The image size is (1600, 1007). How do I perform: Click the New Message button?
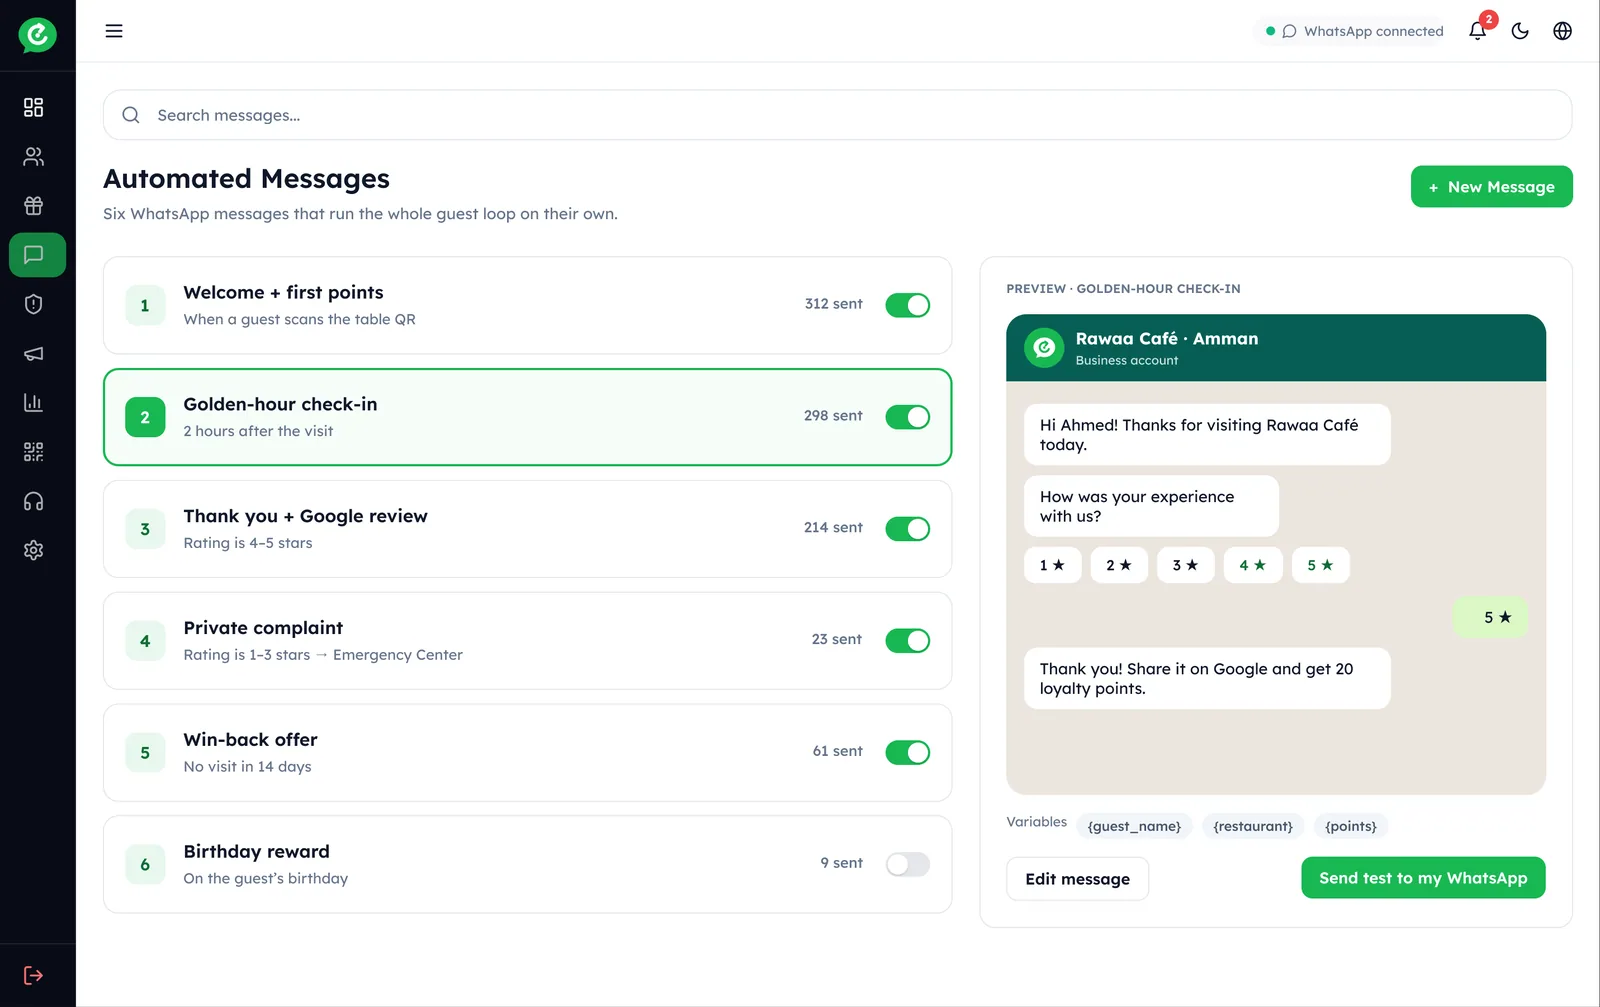point(1491,187)
